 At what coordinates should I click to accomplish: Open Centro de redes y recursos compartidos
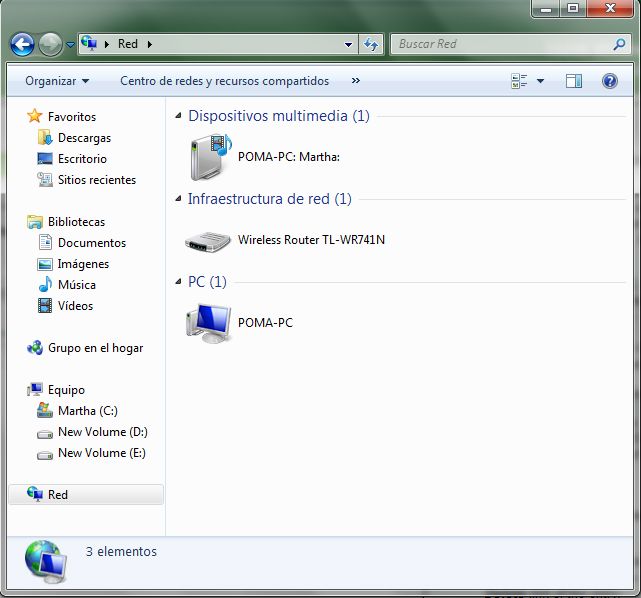224,81
